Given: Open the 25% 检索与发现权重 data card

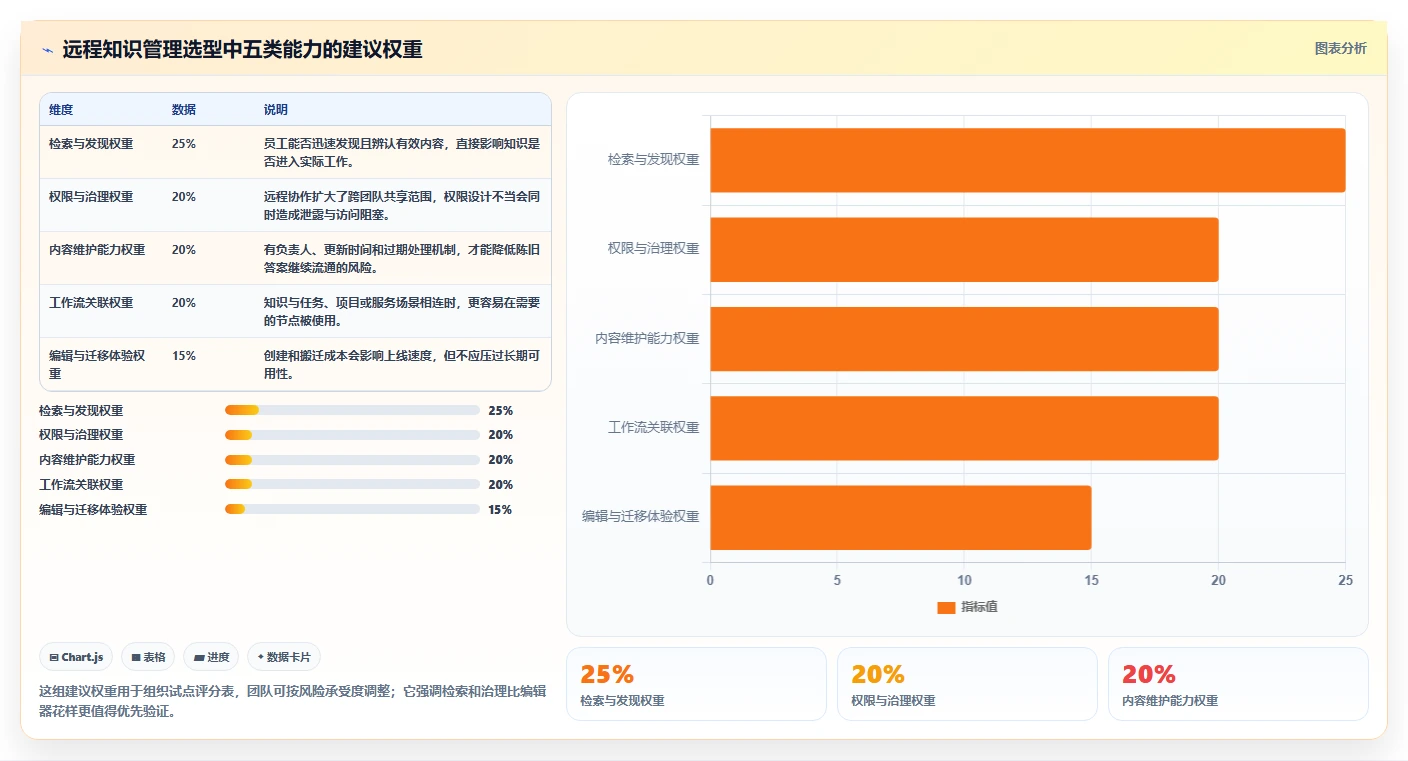Looking at the screenshot, I should [x=696, y=684].
